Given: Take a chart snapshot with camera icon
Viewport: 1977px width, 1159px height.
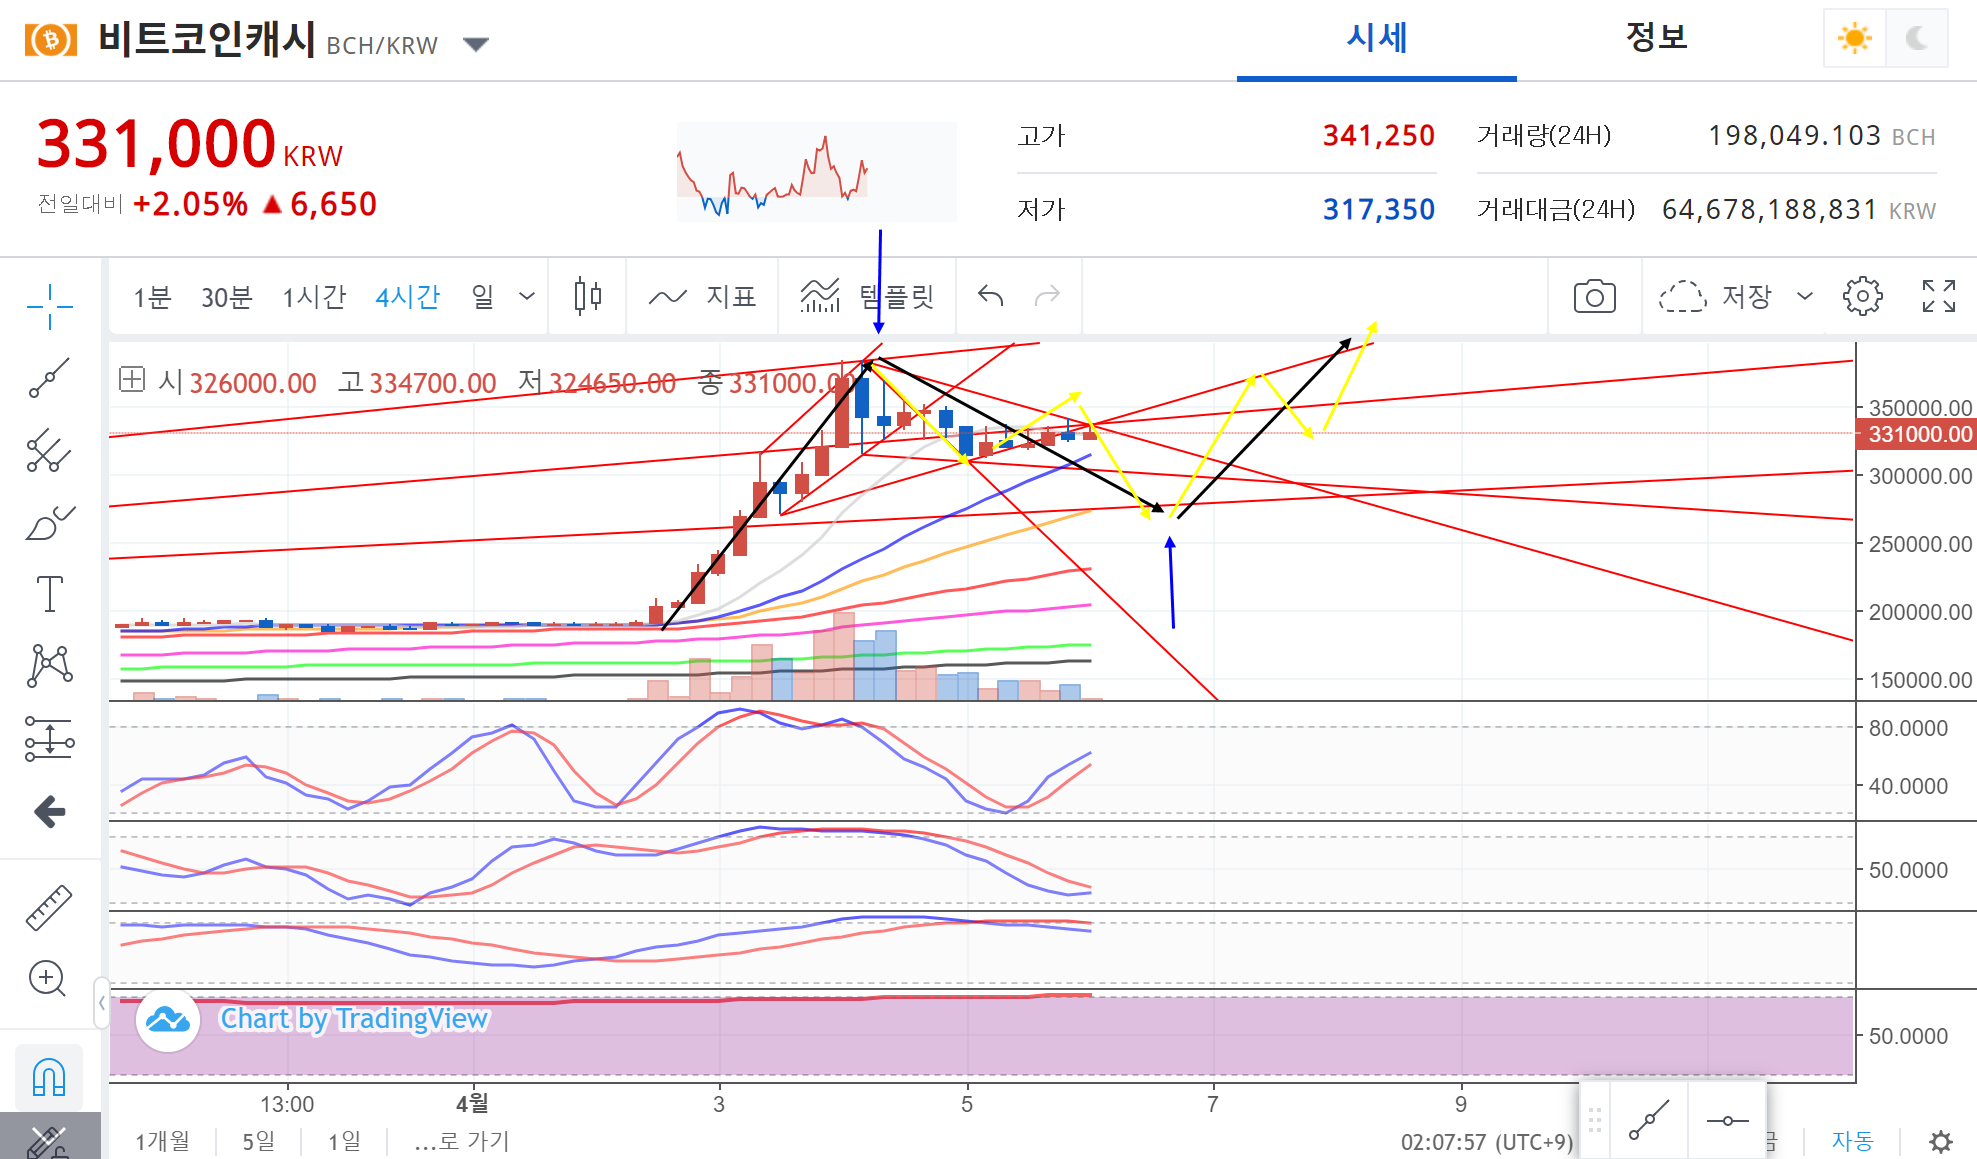Looking at the screenshot, I should (x=1594, y=297).
